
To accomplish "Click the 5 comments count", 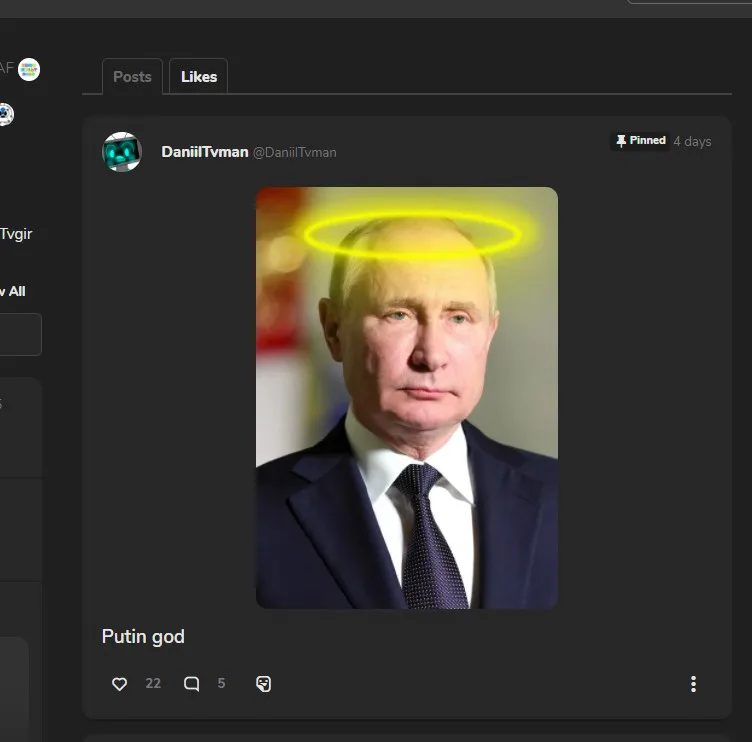I will pos(221,683).
